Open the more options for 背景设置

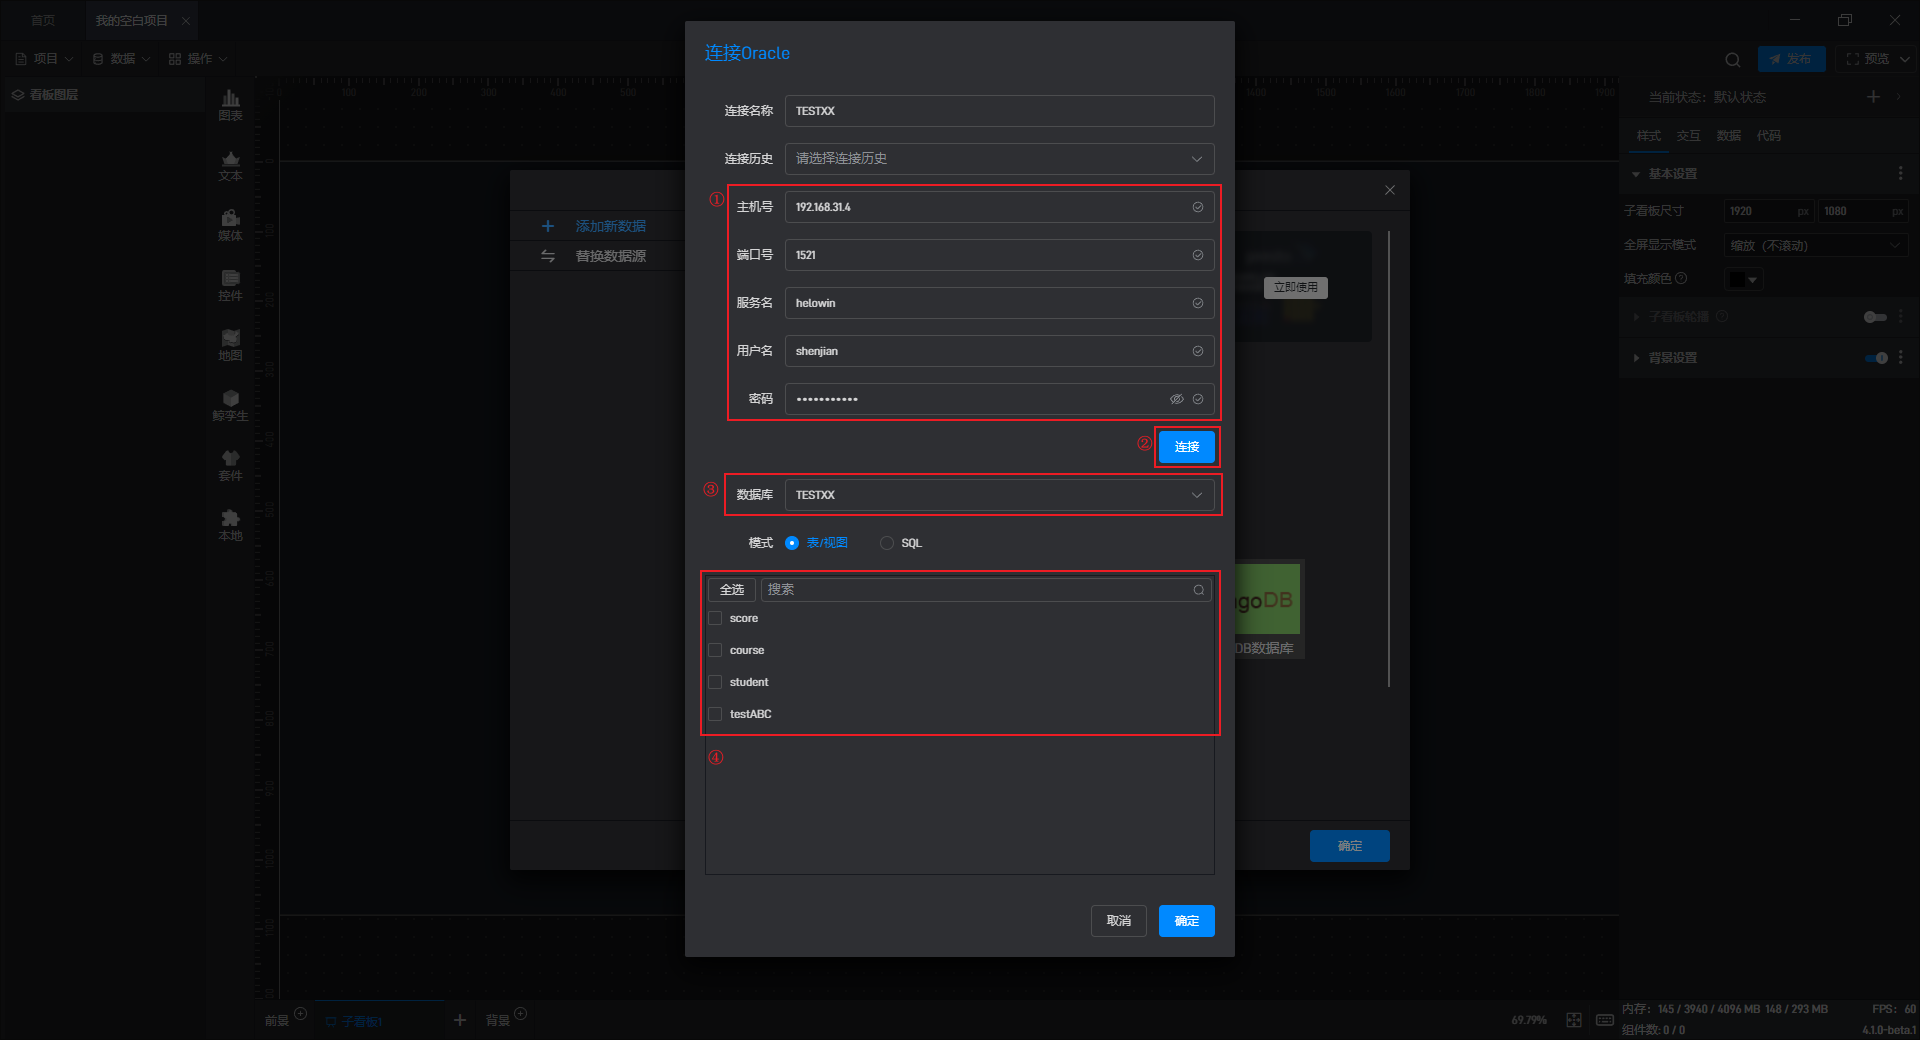click(x=1900, y=357)
